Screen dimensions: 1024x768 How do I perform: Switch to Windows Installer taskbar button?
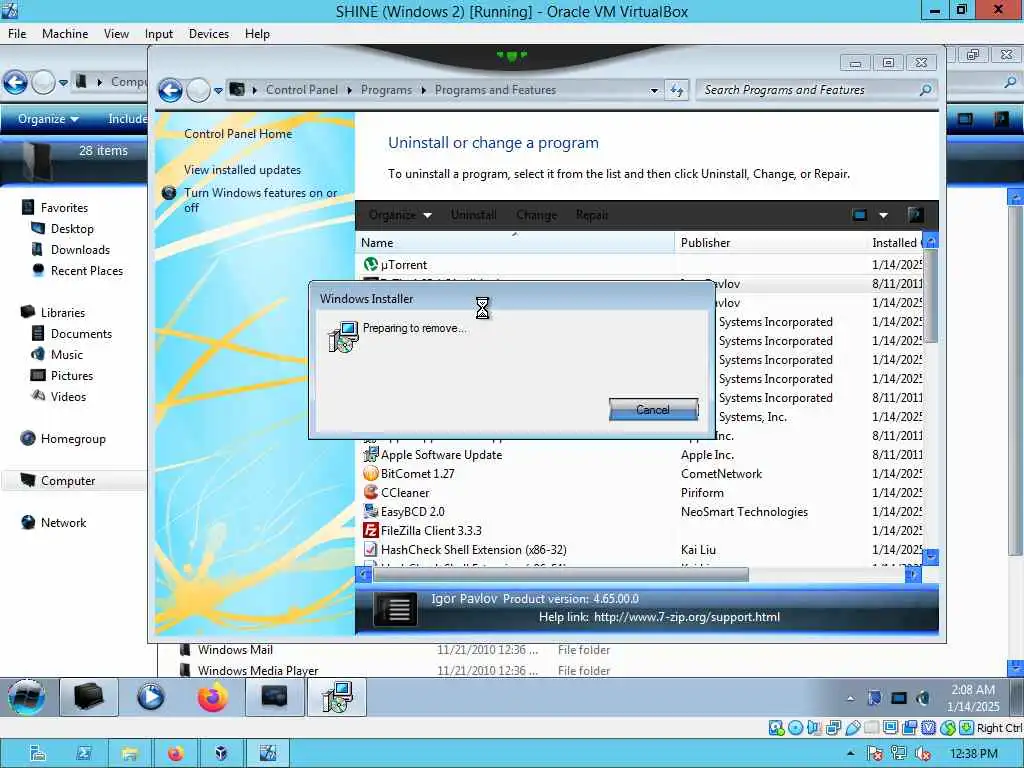tap(336, 697)
